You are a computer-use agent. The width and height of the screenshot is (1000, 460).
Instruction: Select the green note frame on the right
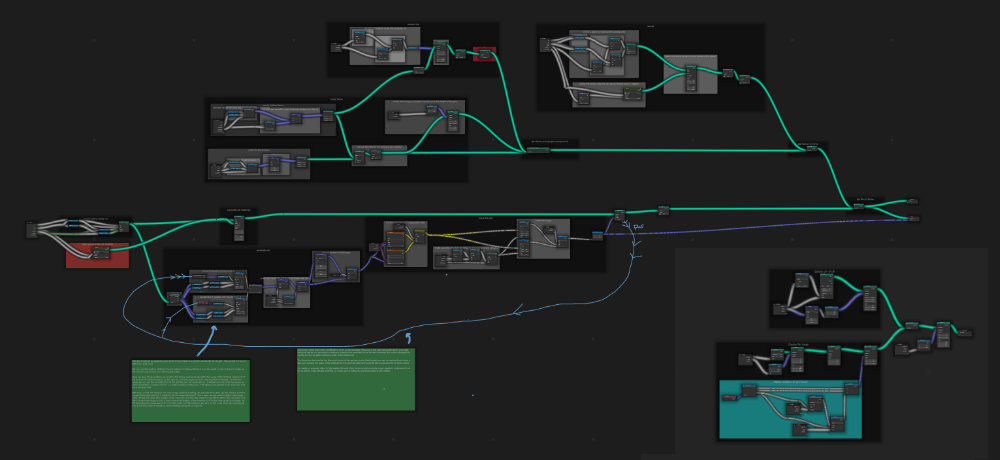[356, 379]
